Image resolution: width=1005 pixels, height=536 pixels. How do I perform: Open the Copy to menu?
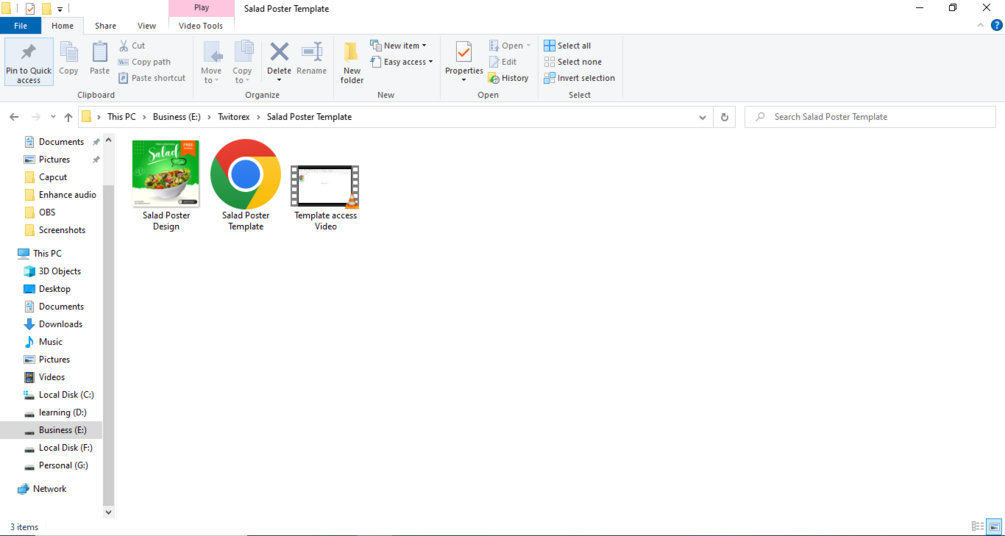(242, 62)
